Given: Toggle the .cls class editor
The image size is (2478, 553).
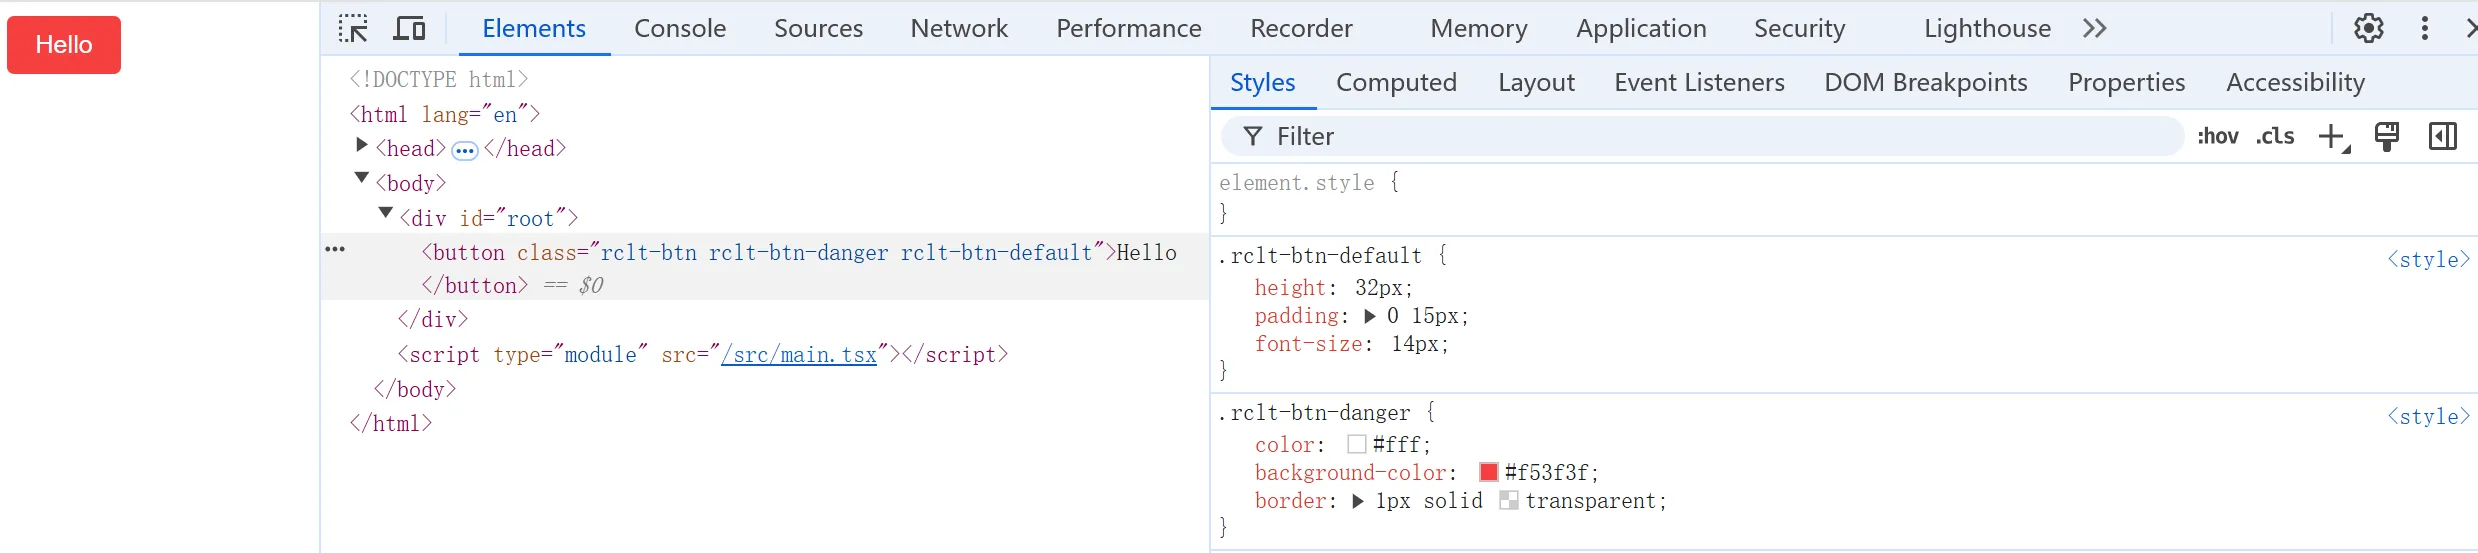Looking at the screenshot, I should coord(2275,136).
